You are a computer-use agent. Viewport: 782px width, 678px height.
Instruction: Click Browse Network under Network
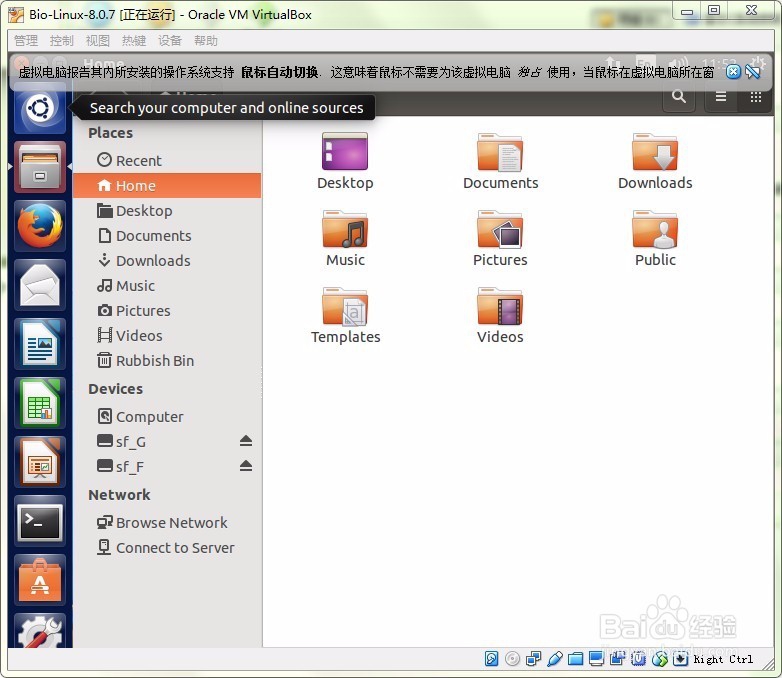point(167,522)
